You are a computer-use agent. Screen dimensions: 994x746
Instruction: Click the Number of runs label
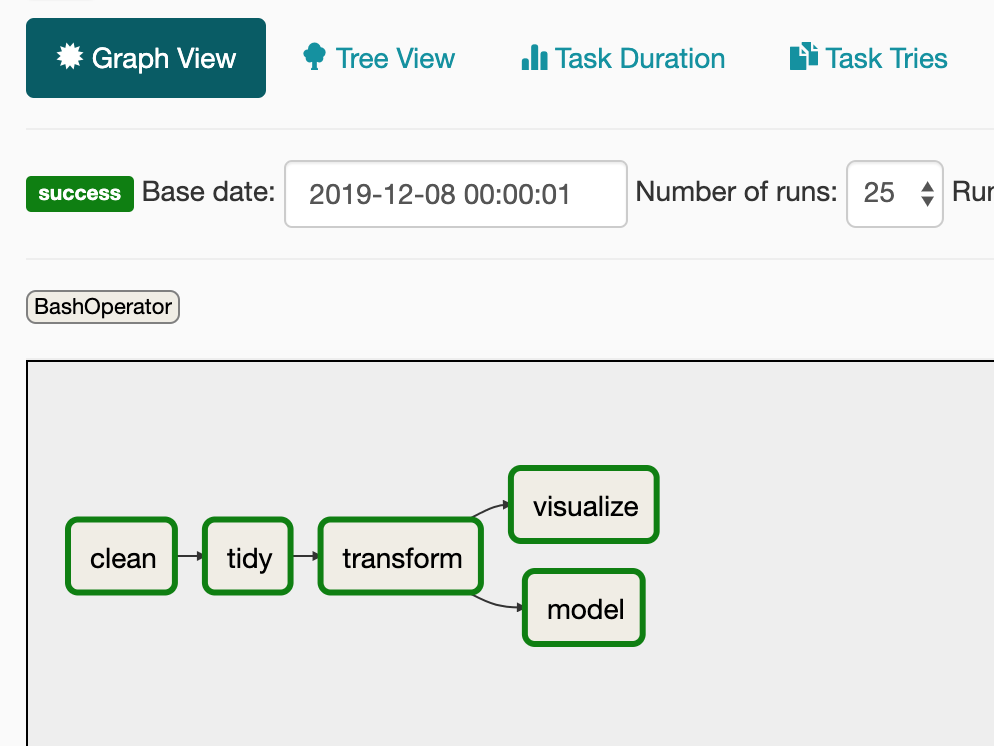(737, 191)
